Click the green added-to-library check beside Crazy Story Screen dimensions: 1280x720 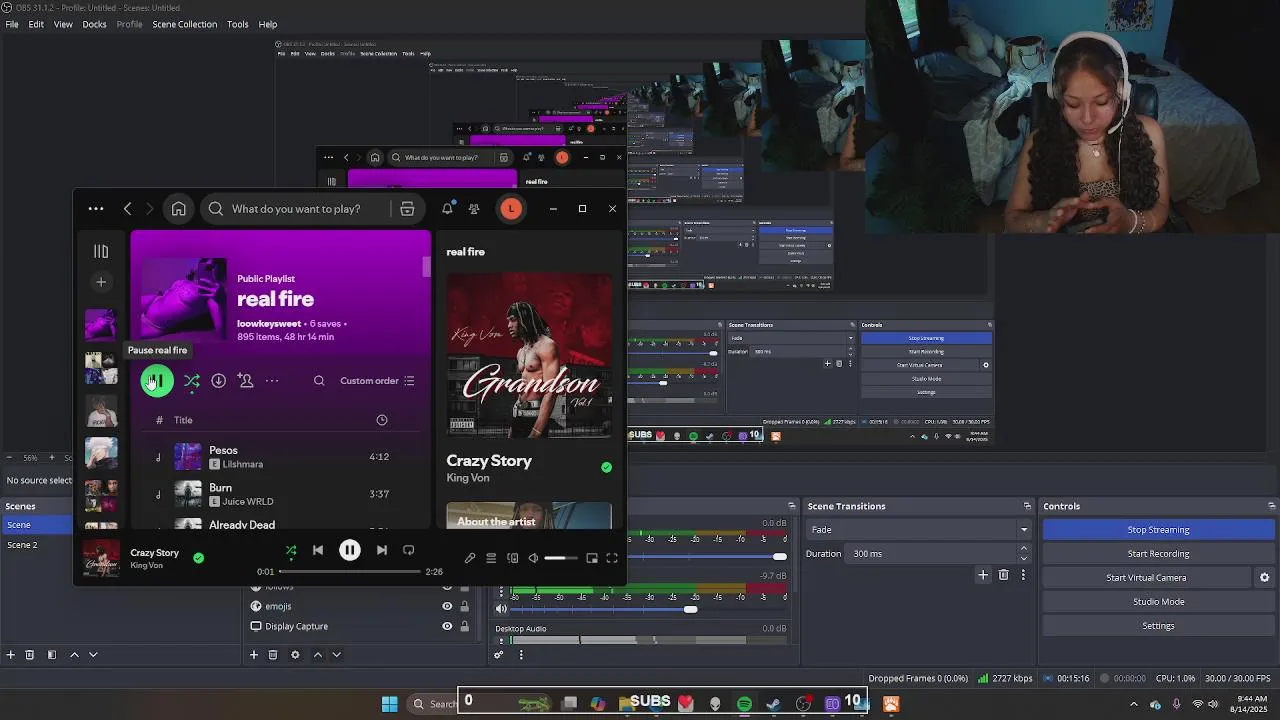606,467
